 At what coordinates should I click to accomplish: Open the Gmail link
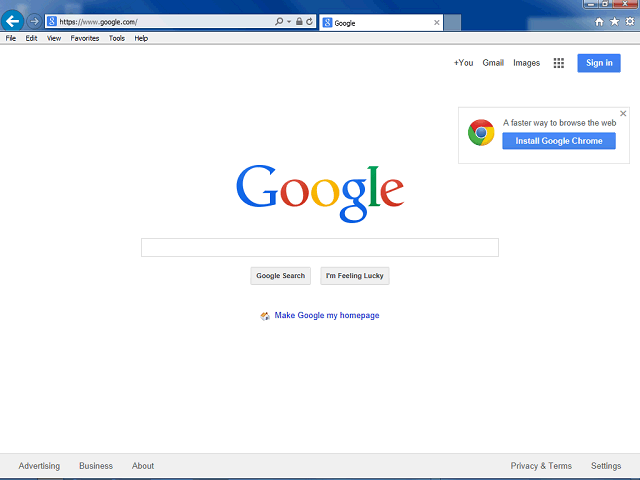tap(493, 63)
